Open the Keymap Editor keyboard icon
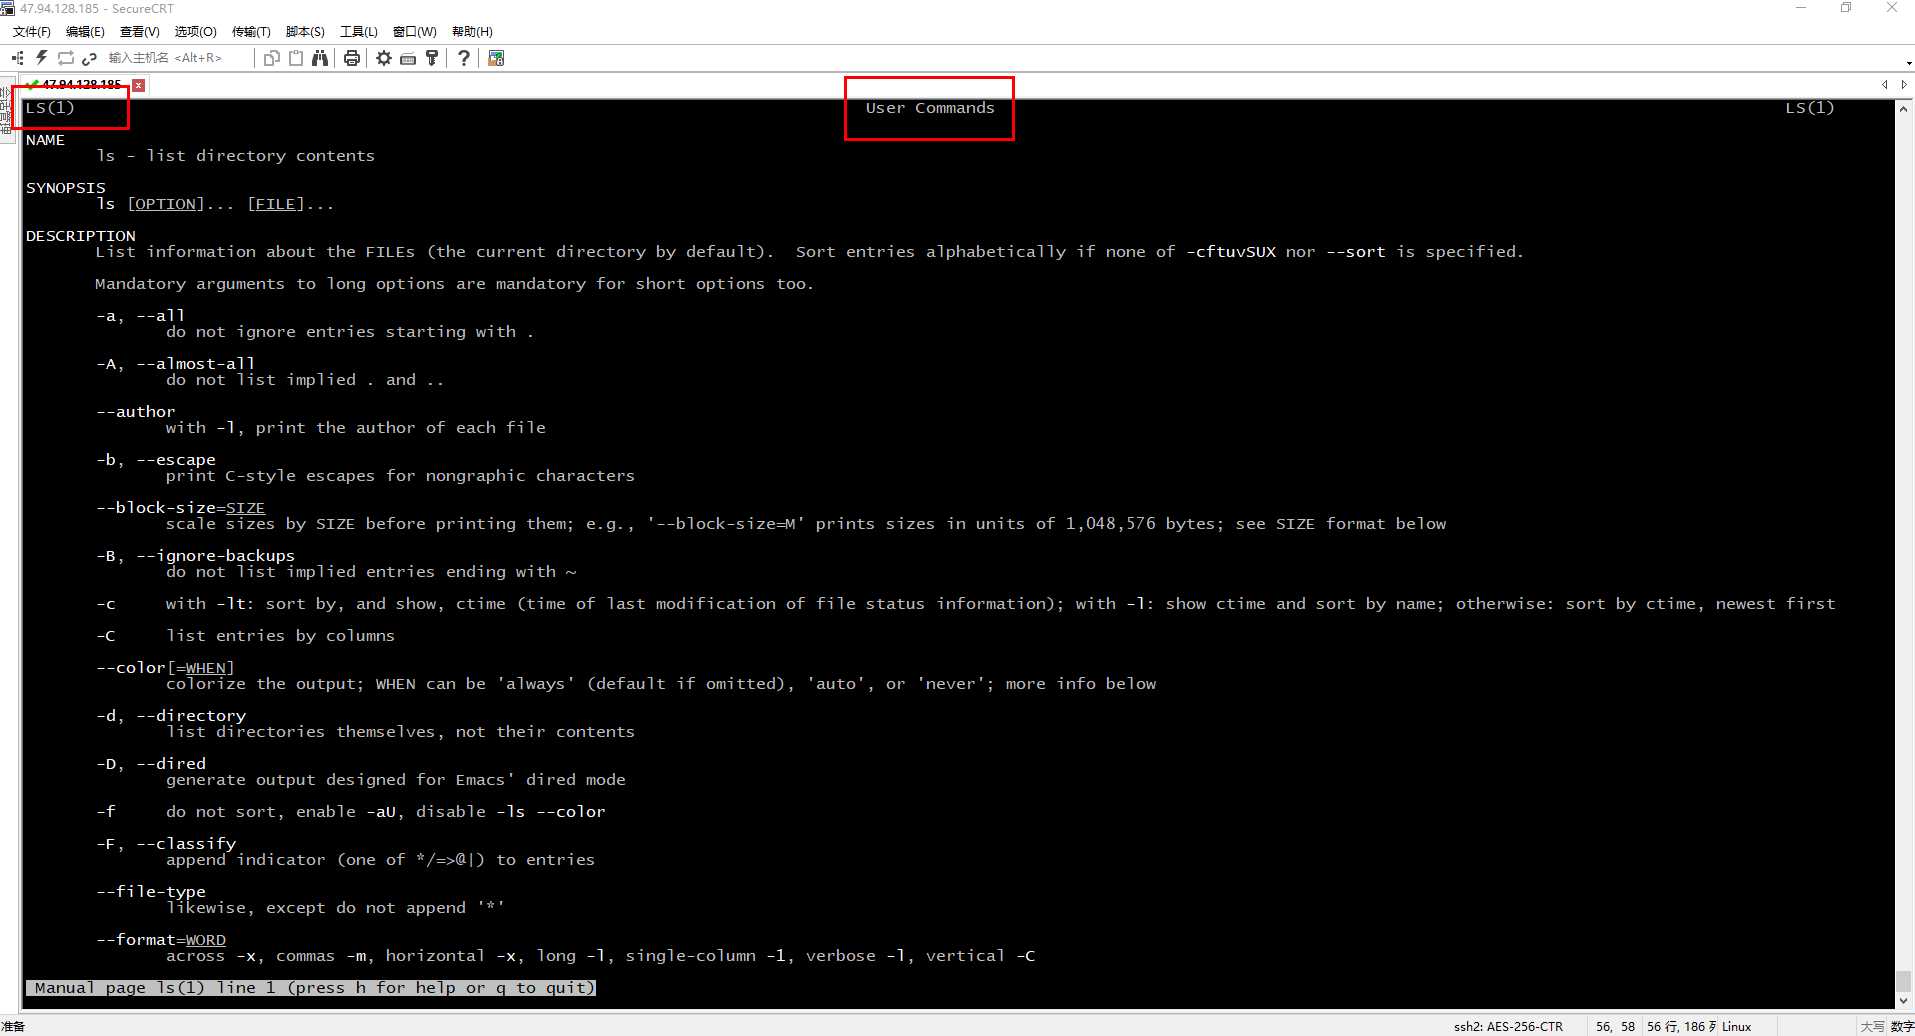Screen dimensions: 1915x1036 click(x=408, y=58)
